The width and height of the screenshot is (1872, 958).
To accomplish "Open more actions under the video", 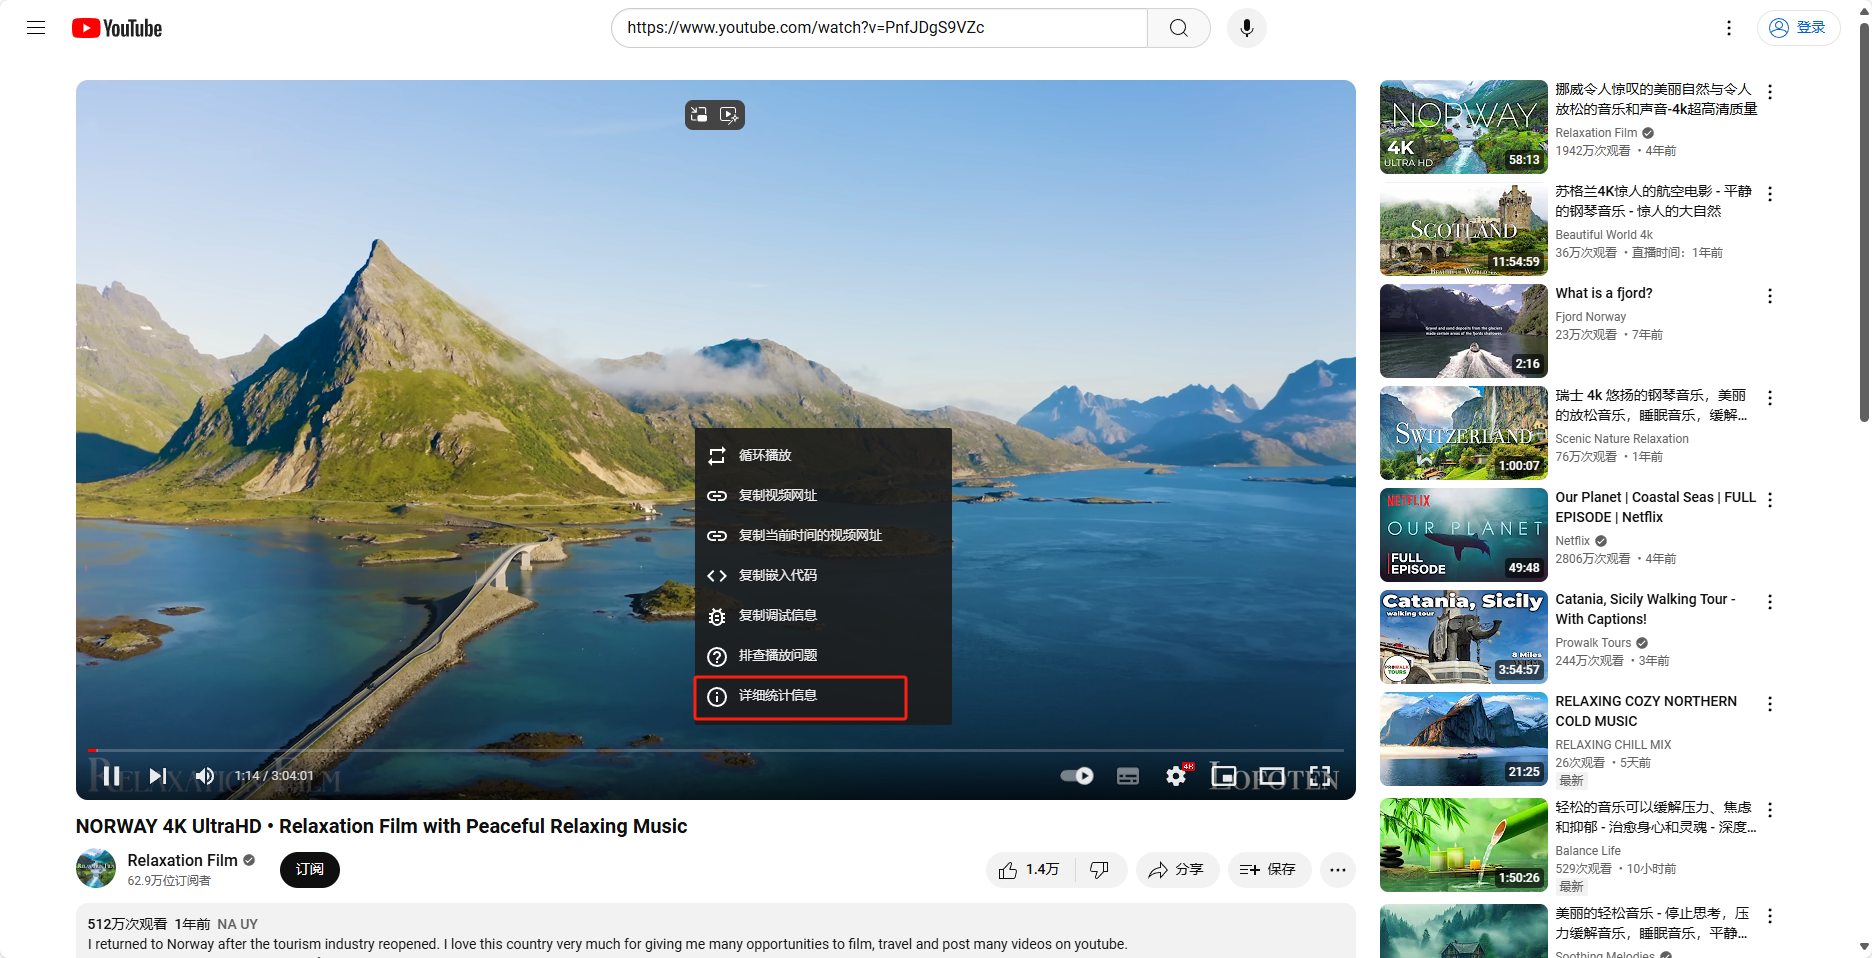I will pyautogui.click(x=1337, y=870).
